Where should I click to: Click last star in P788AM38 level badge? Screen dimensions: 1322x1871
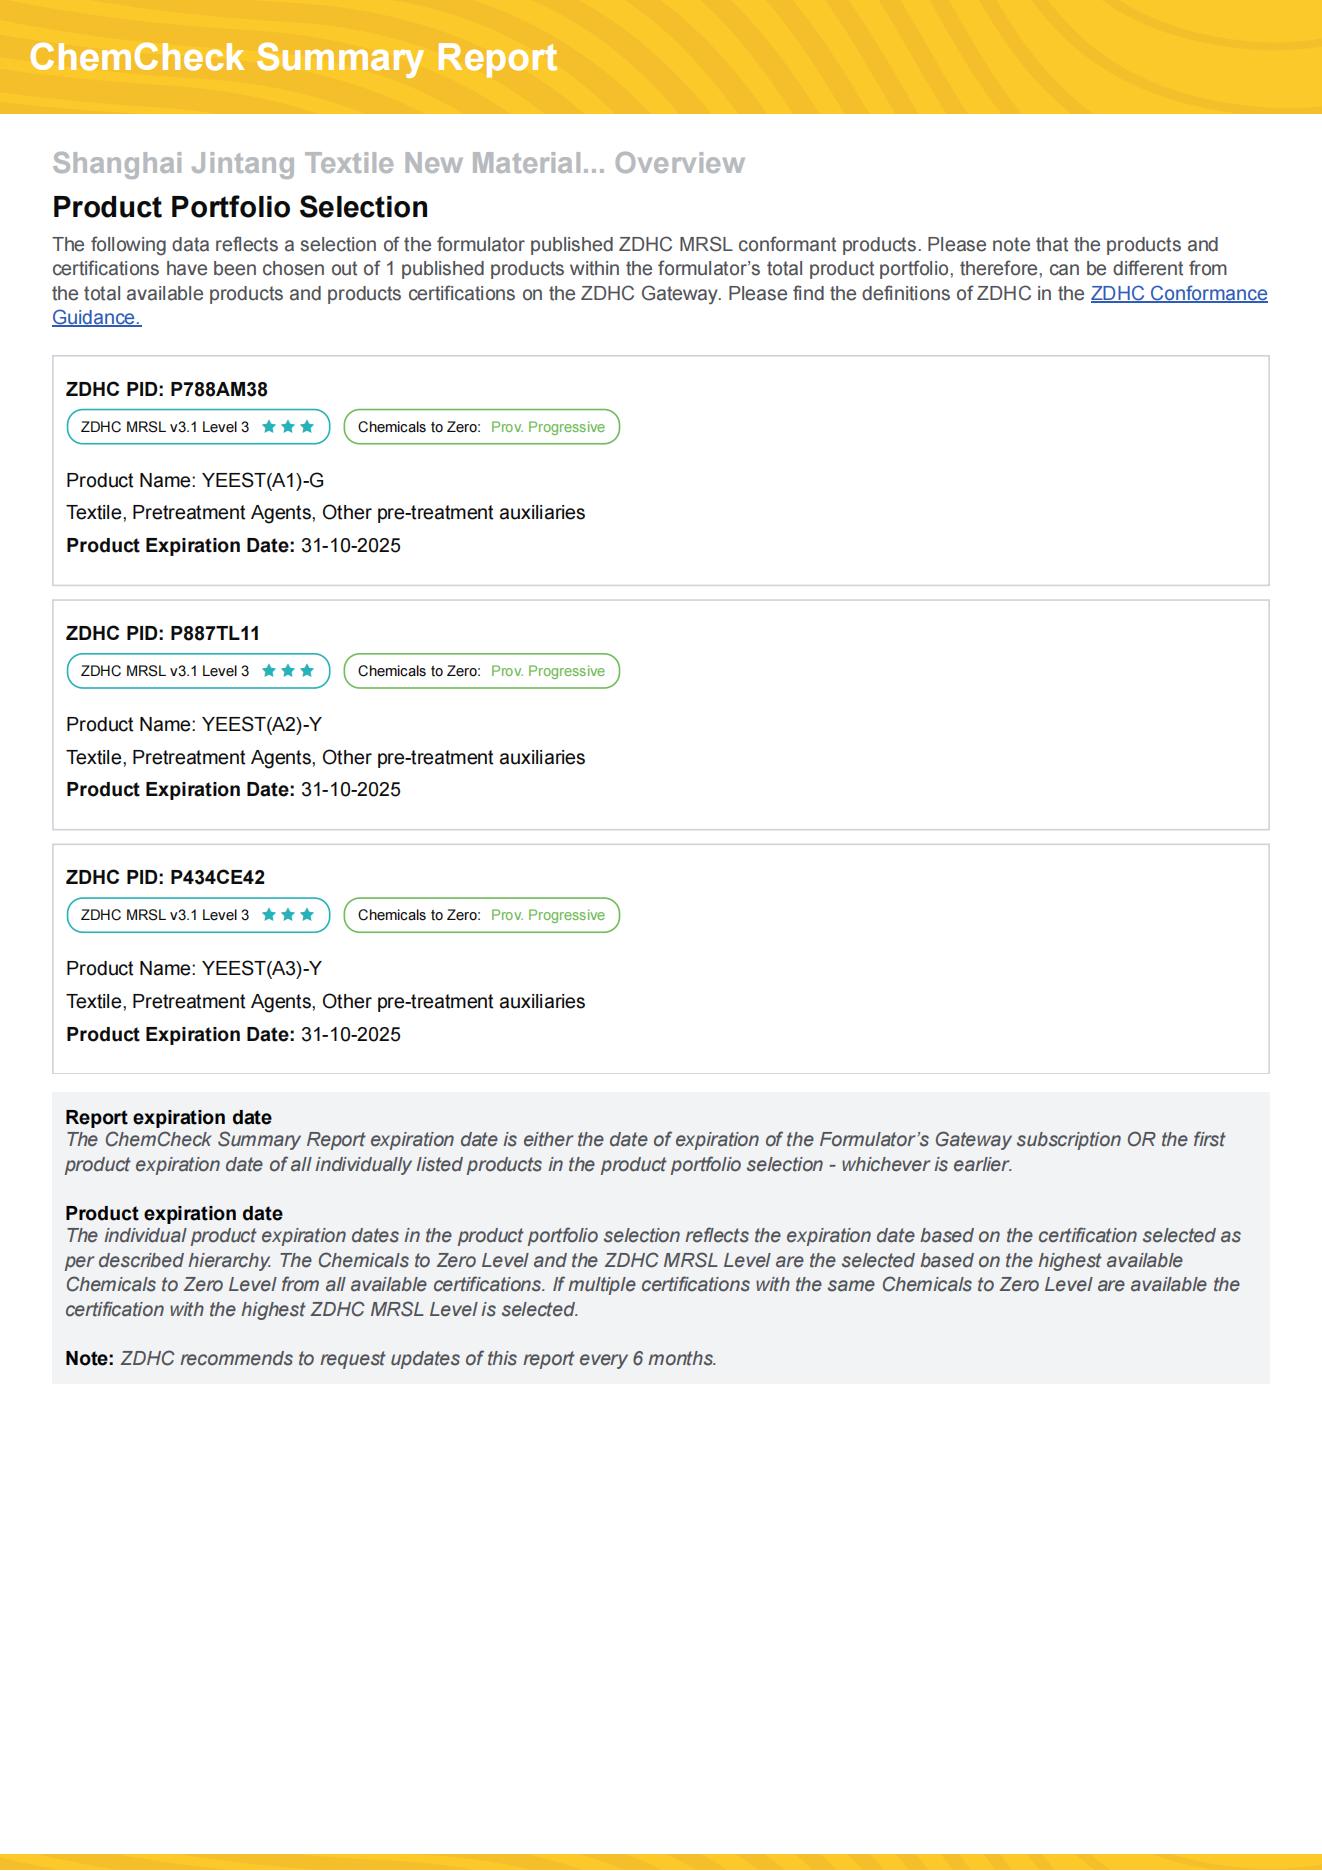307,427
